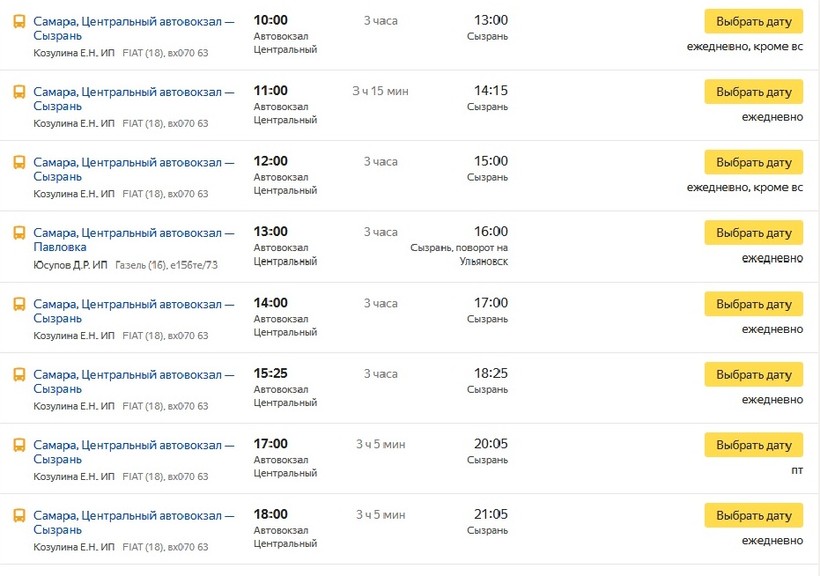This screenshot has width=820, height=576.
Task: Click the bus icon for the 17:00 departure
Action: tap(19, 445)
